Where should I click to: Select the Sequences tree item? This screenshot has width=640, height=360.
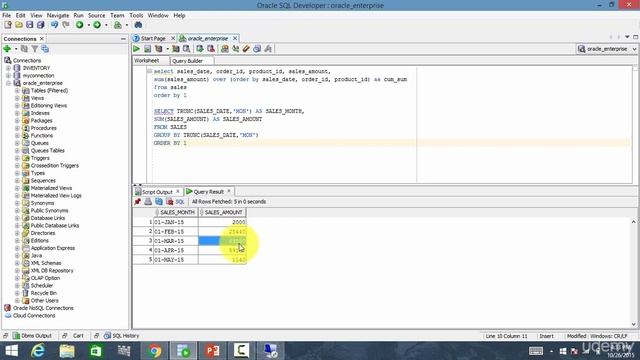43,181
